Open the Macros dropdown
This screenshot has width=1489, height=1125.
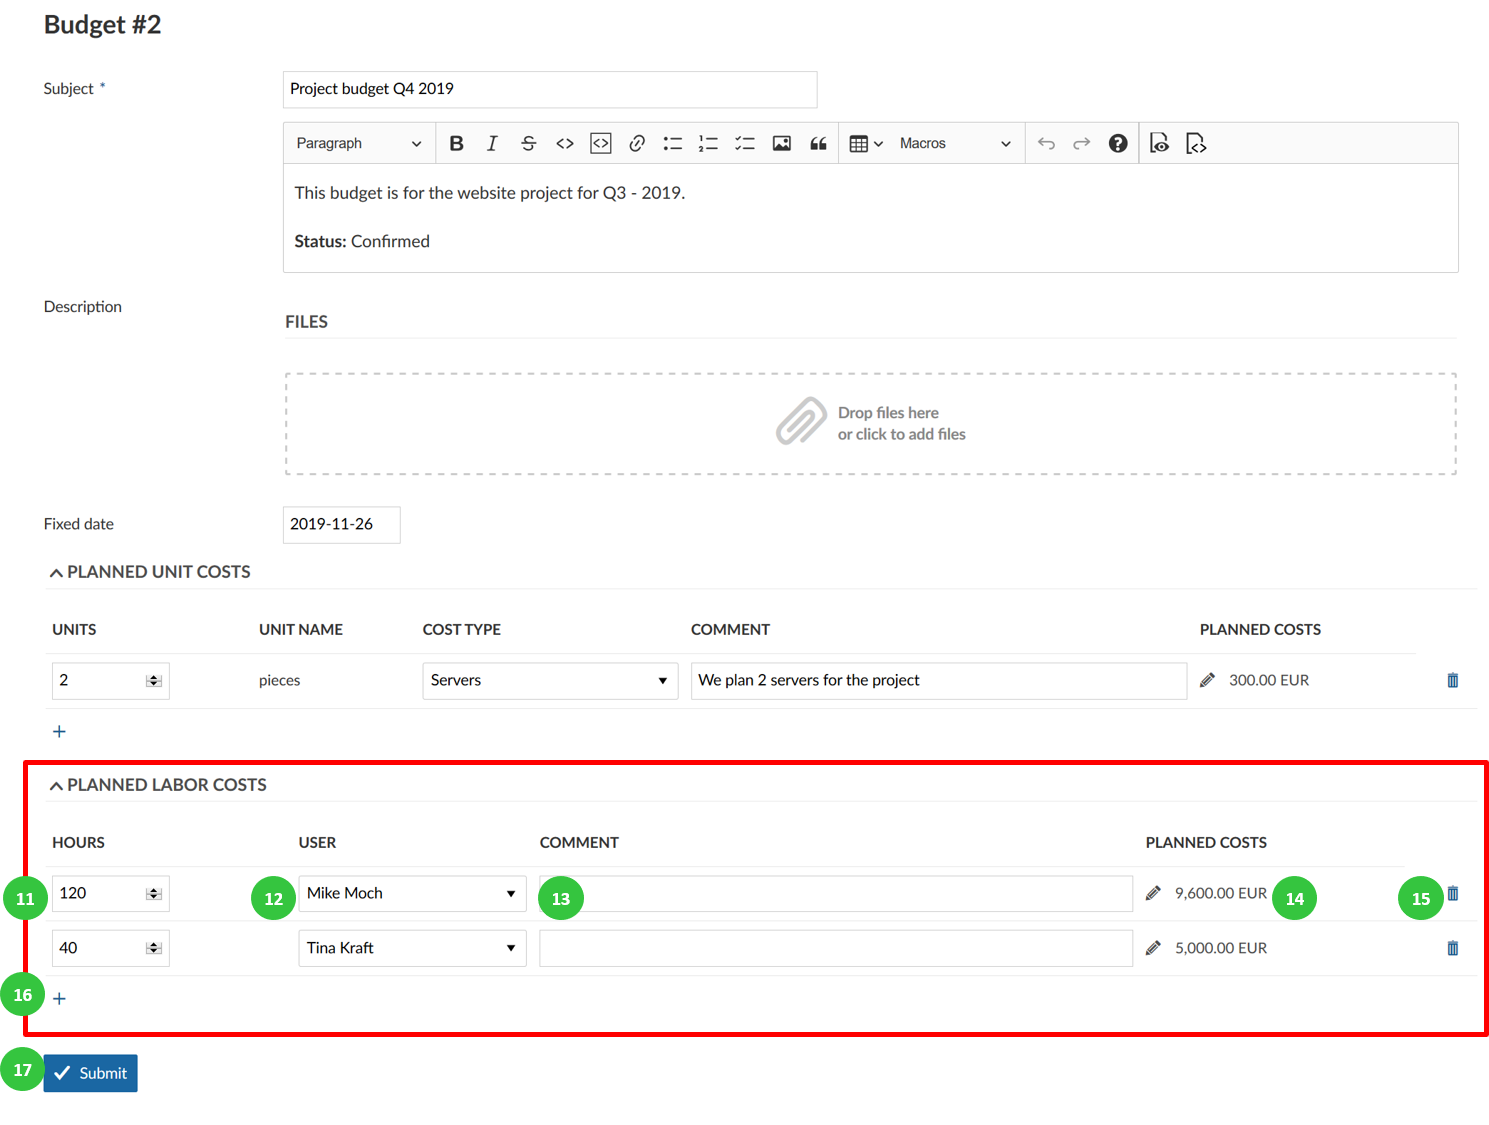955,143
